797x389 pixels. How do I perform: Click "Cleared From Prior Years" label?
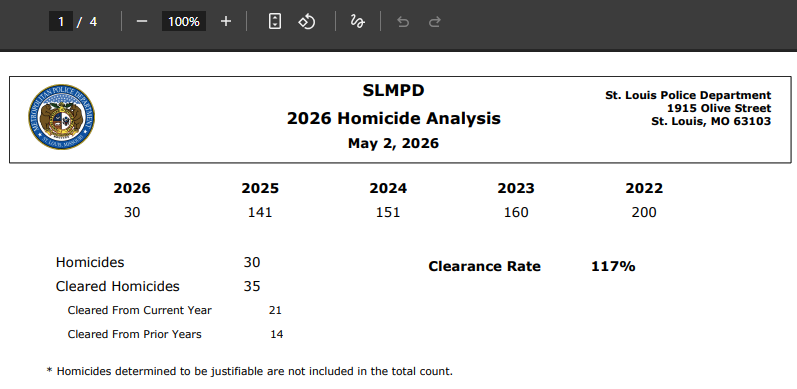[135, 334]
